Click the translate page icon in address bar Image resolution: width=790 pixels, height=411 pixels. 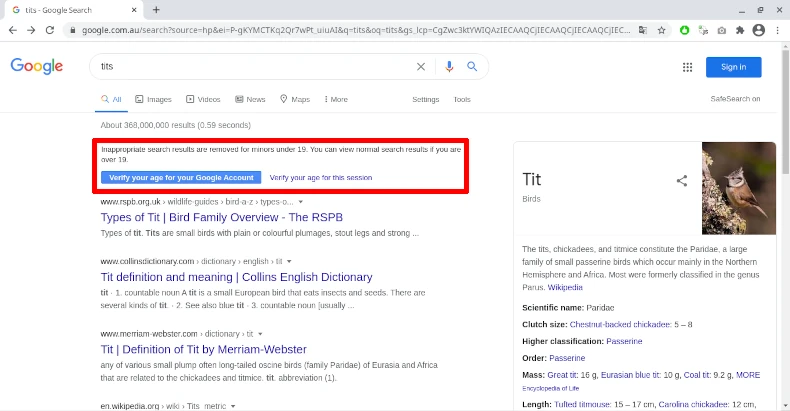coord(643,30)
